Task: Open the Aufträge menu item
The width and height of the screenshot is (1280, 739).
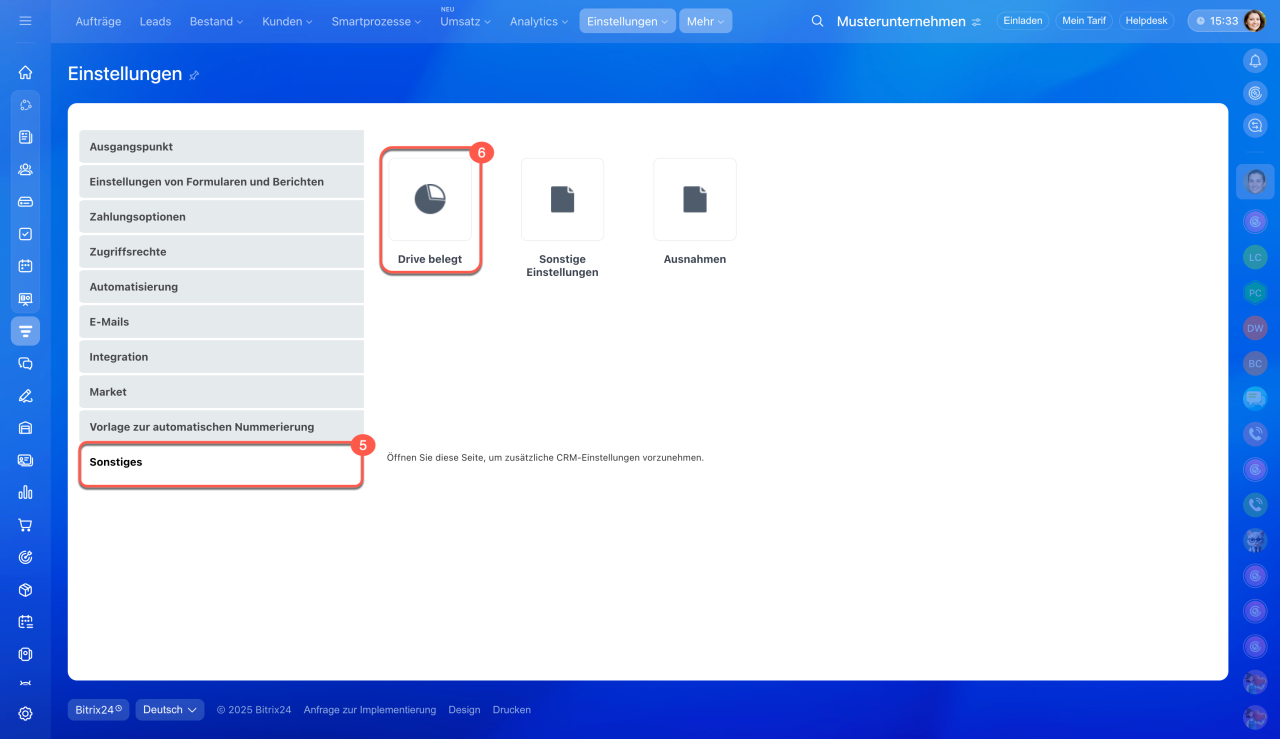Action: point(99,21)
